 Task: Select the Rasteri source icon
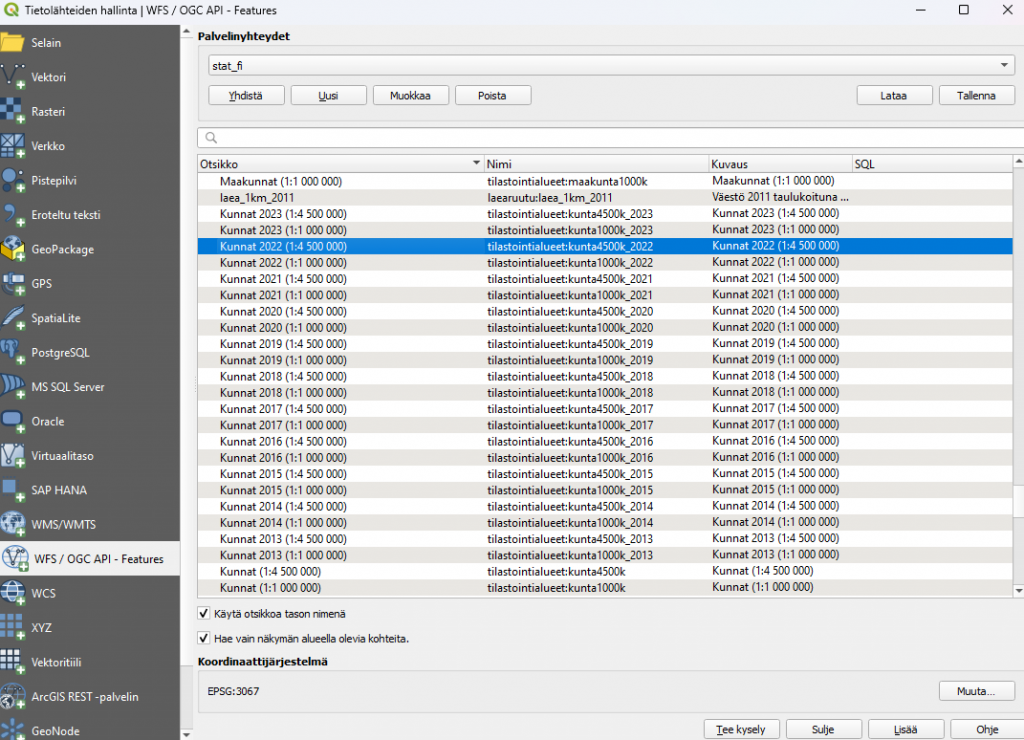pos(12,111)
